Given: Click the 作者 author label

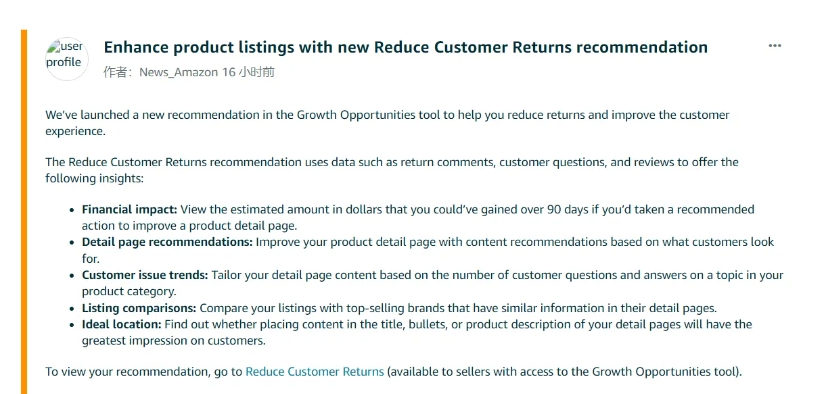Looking at the screenshot, I should [x=117, y=72].
